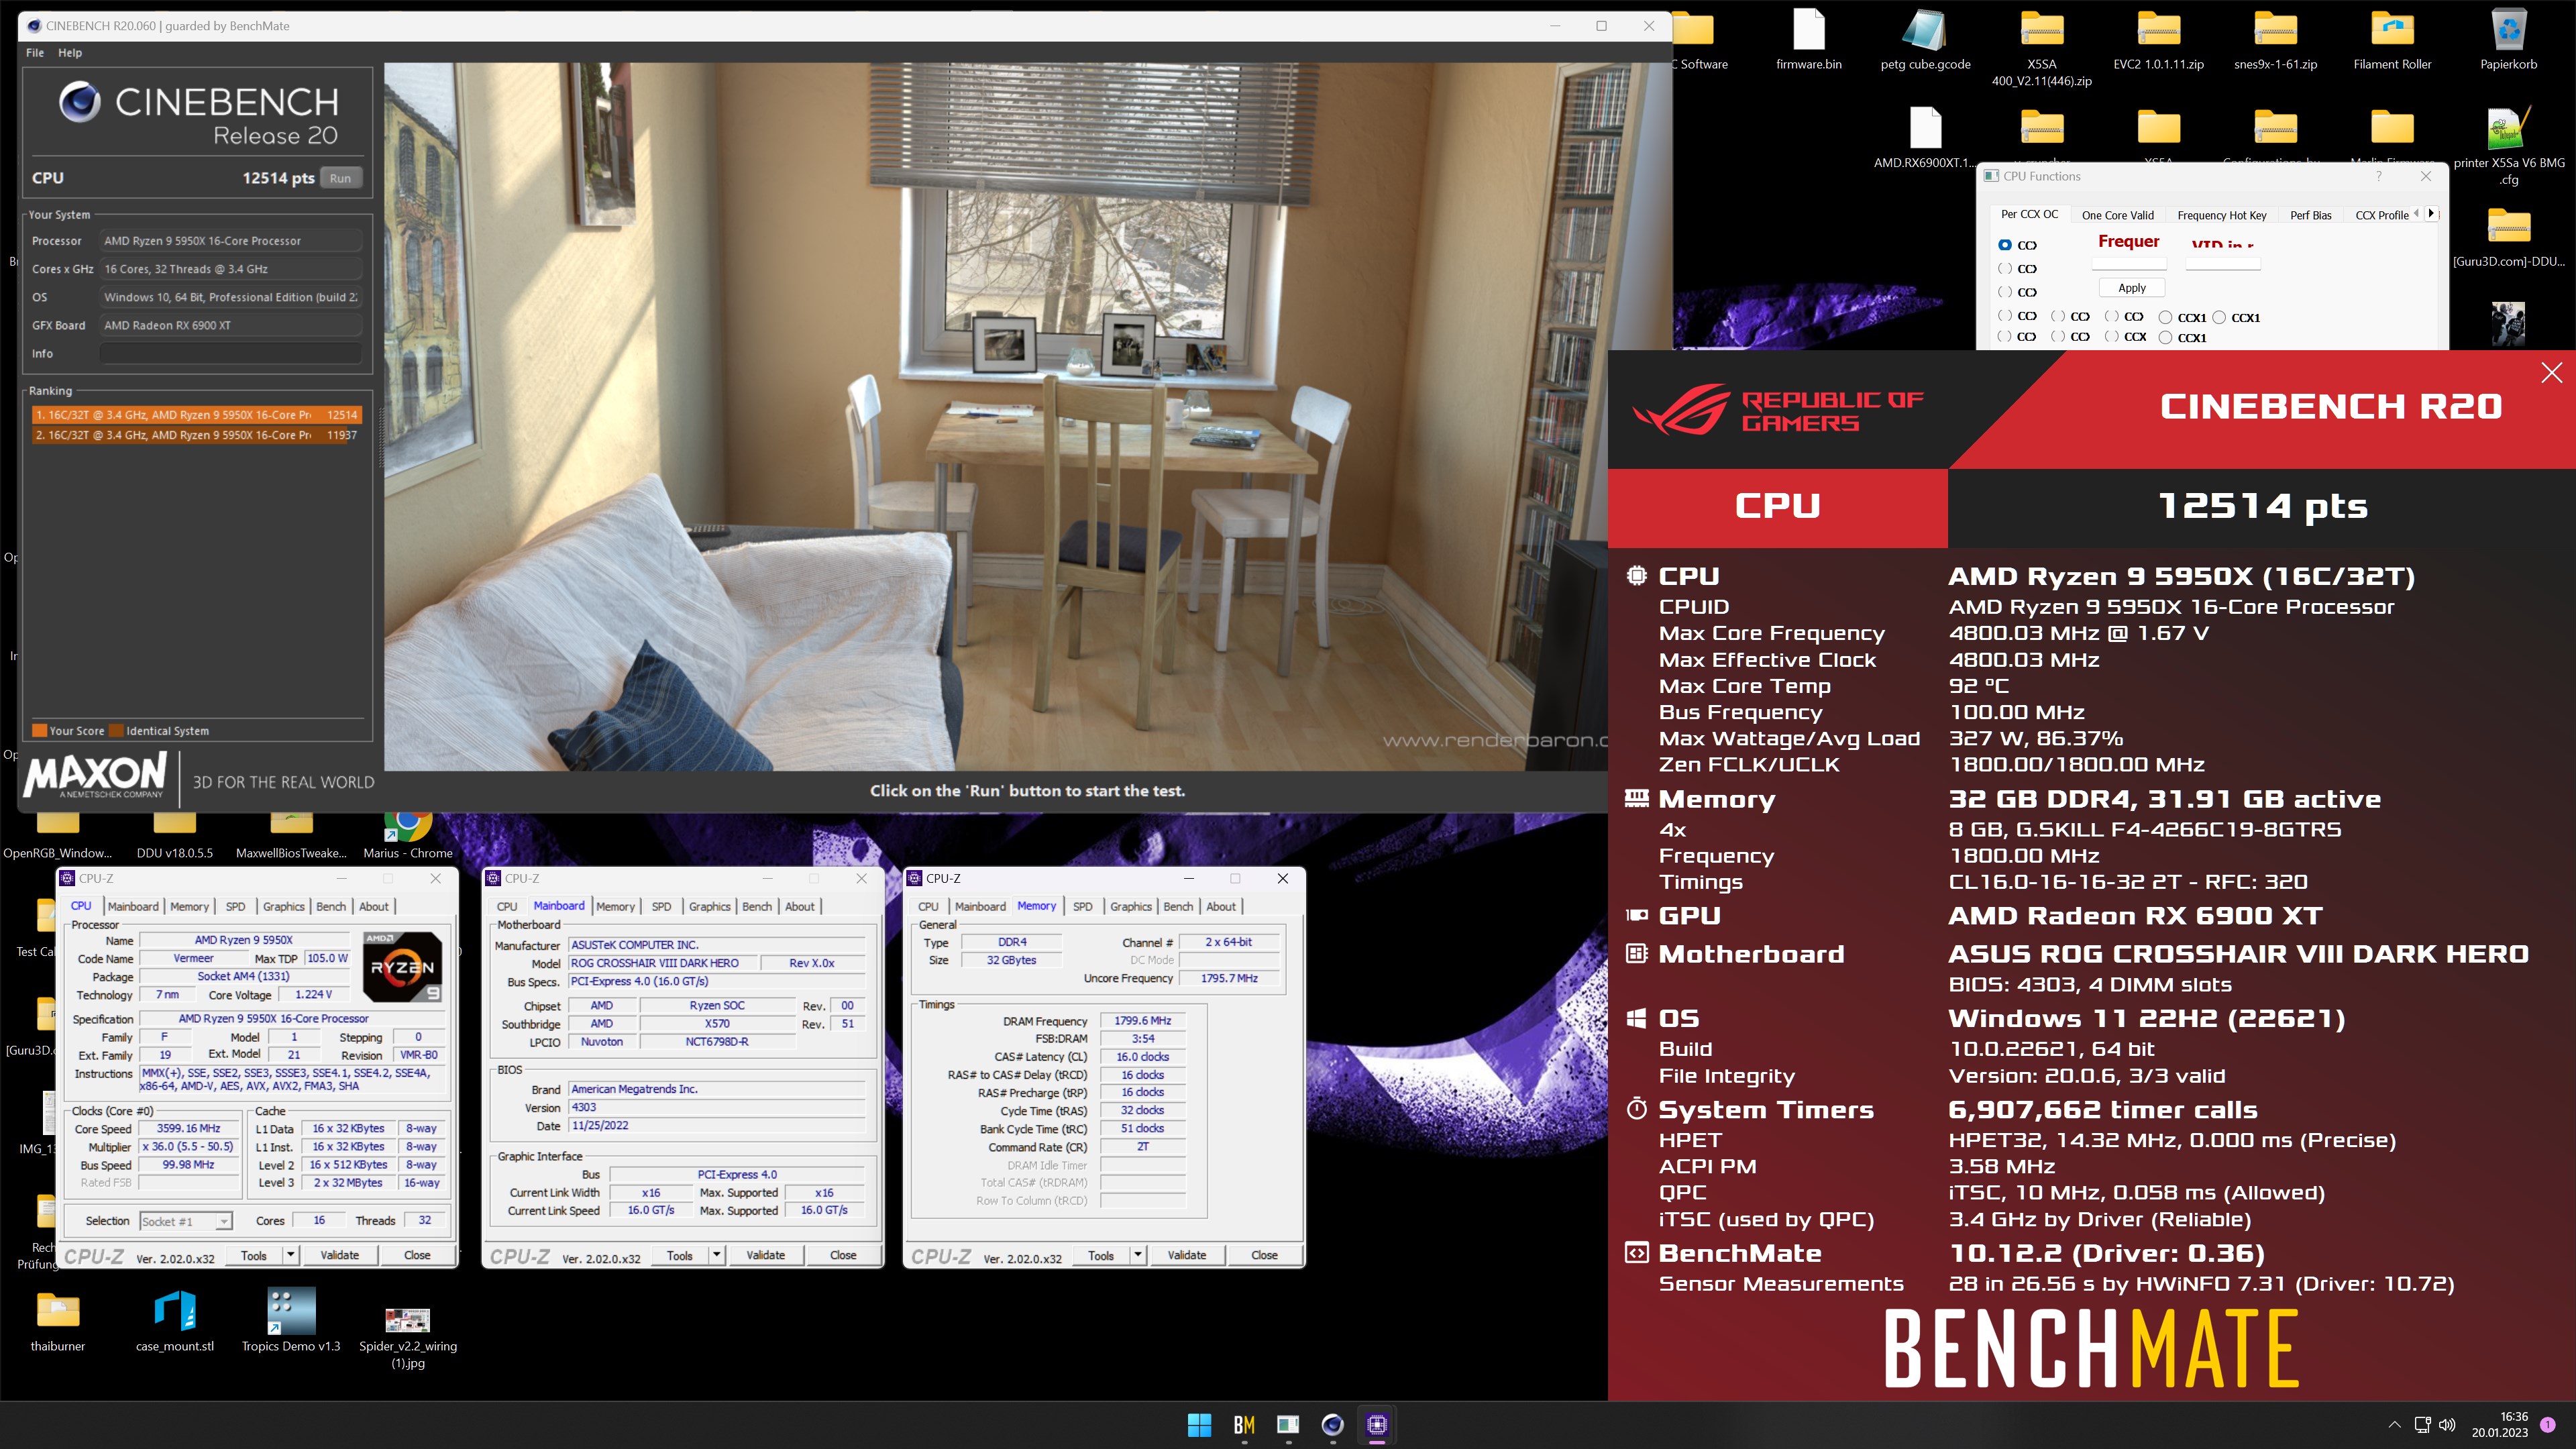Select the petg cube.gcode desktop file
This screenshot has width=2576, height=1449.
(x=1925, y=40)
